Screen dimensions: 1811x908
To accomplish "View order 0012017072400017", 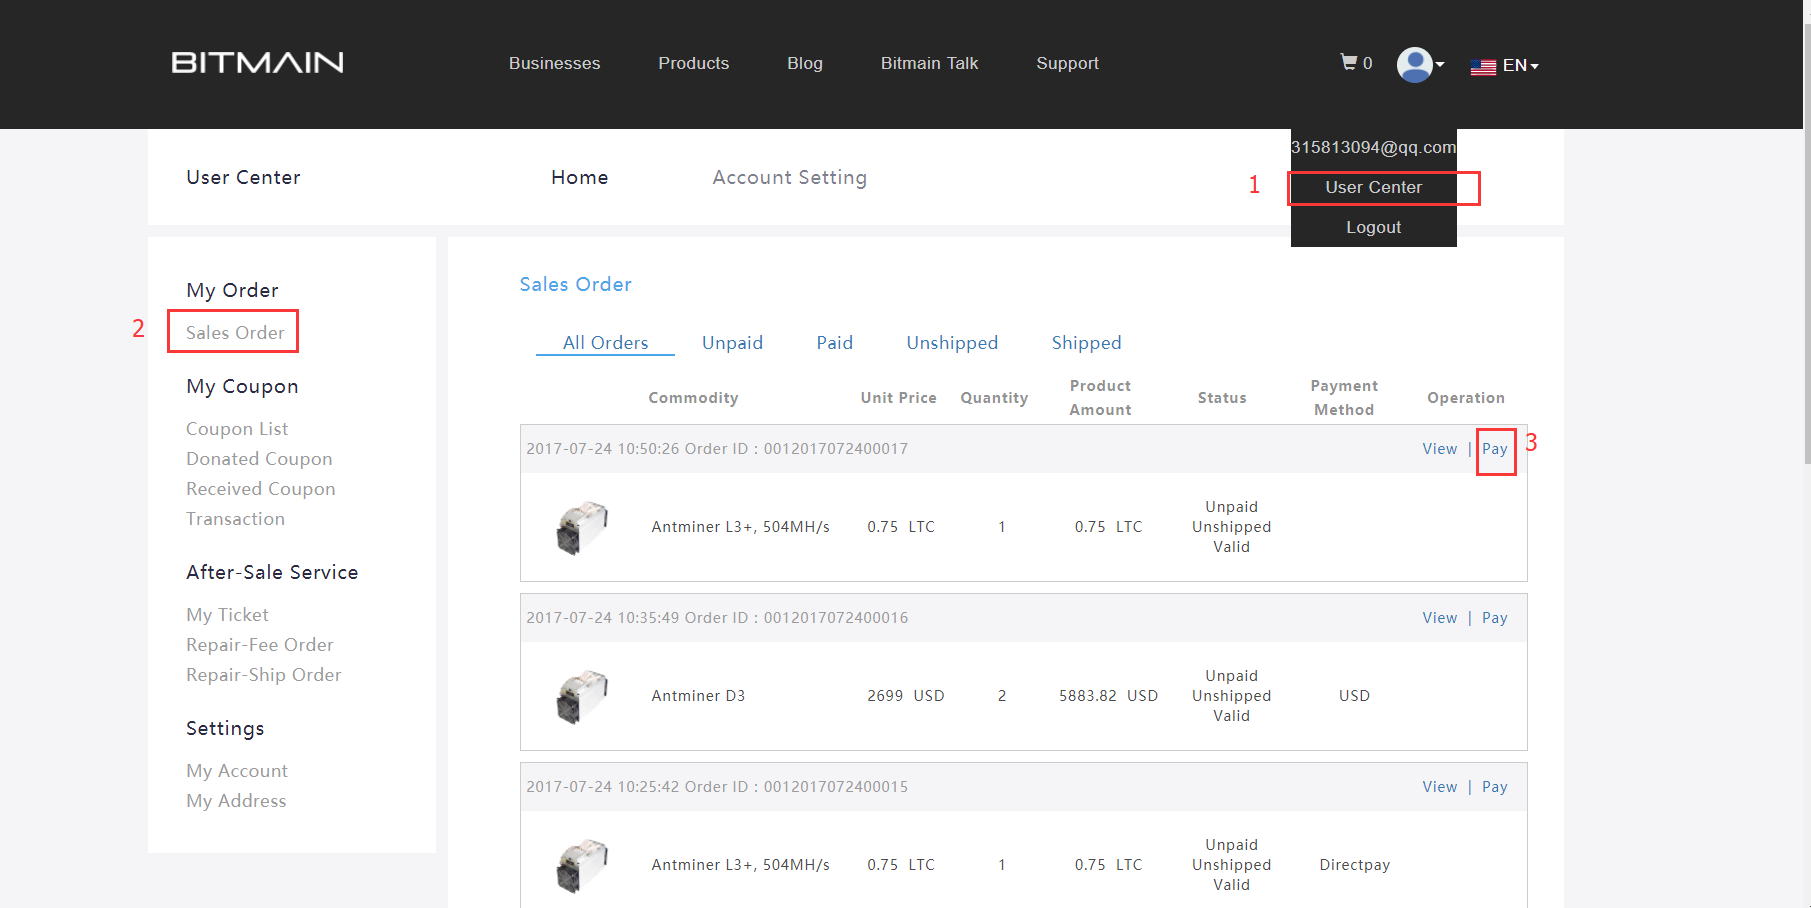I will click(x=1439, y=448).
